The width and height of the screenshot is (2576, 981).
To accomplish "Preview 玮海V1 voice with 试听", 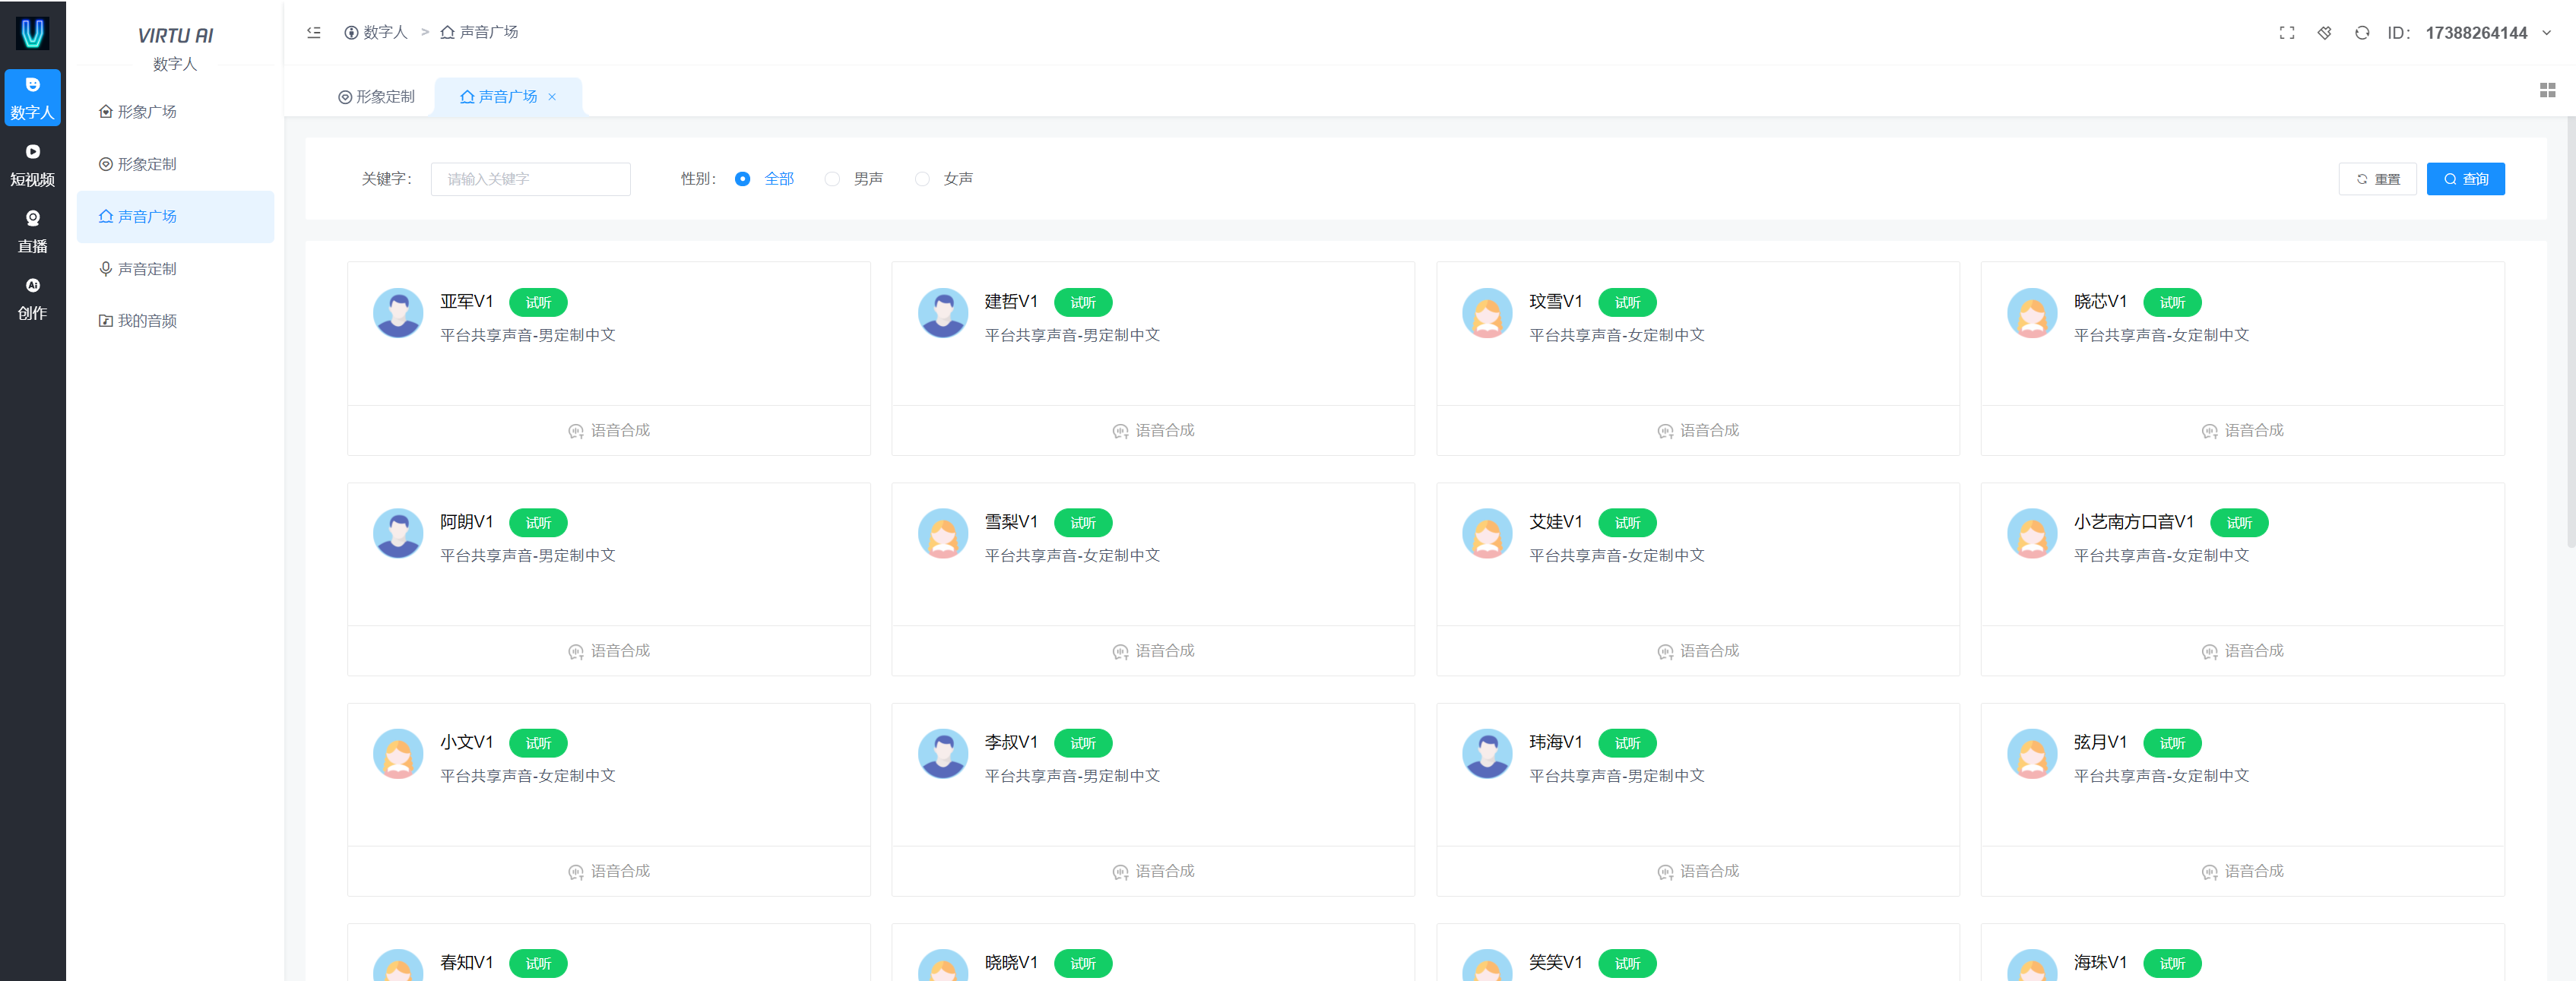I will pos(1627,743).
